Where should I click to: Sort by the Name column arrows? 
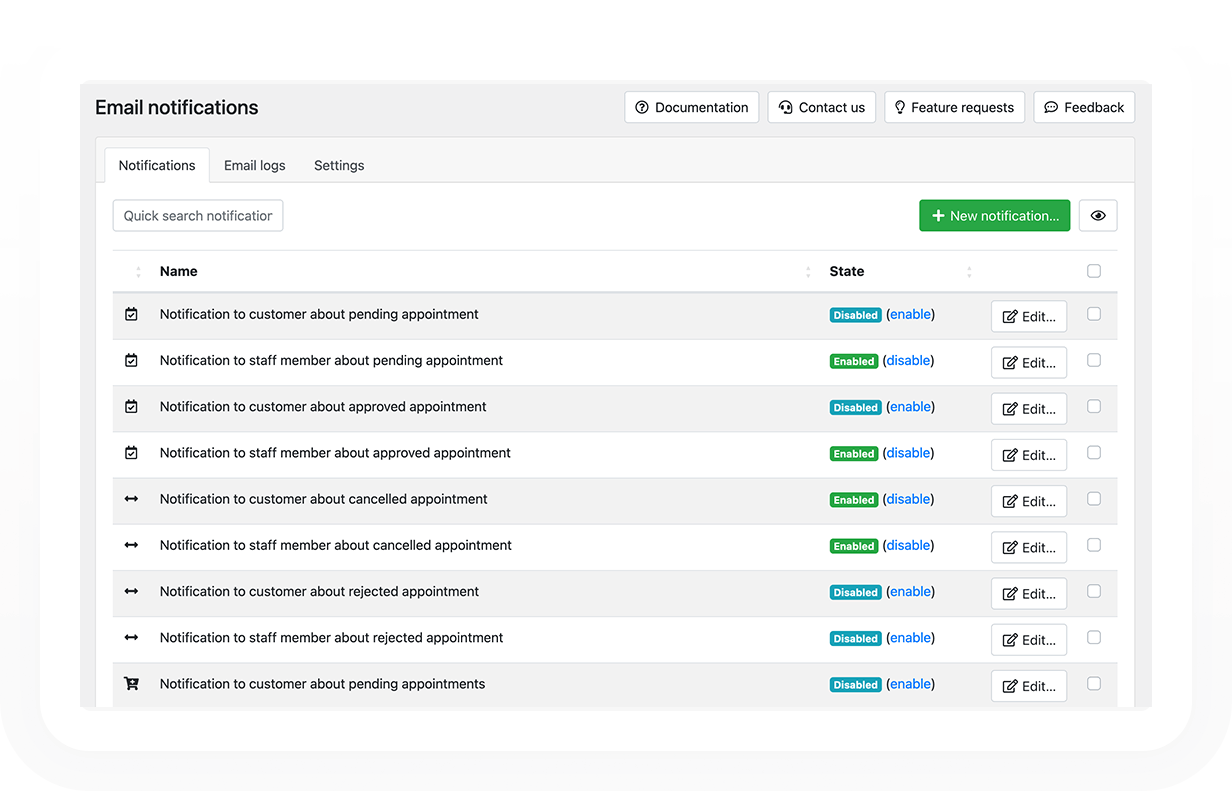(808, 272)
